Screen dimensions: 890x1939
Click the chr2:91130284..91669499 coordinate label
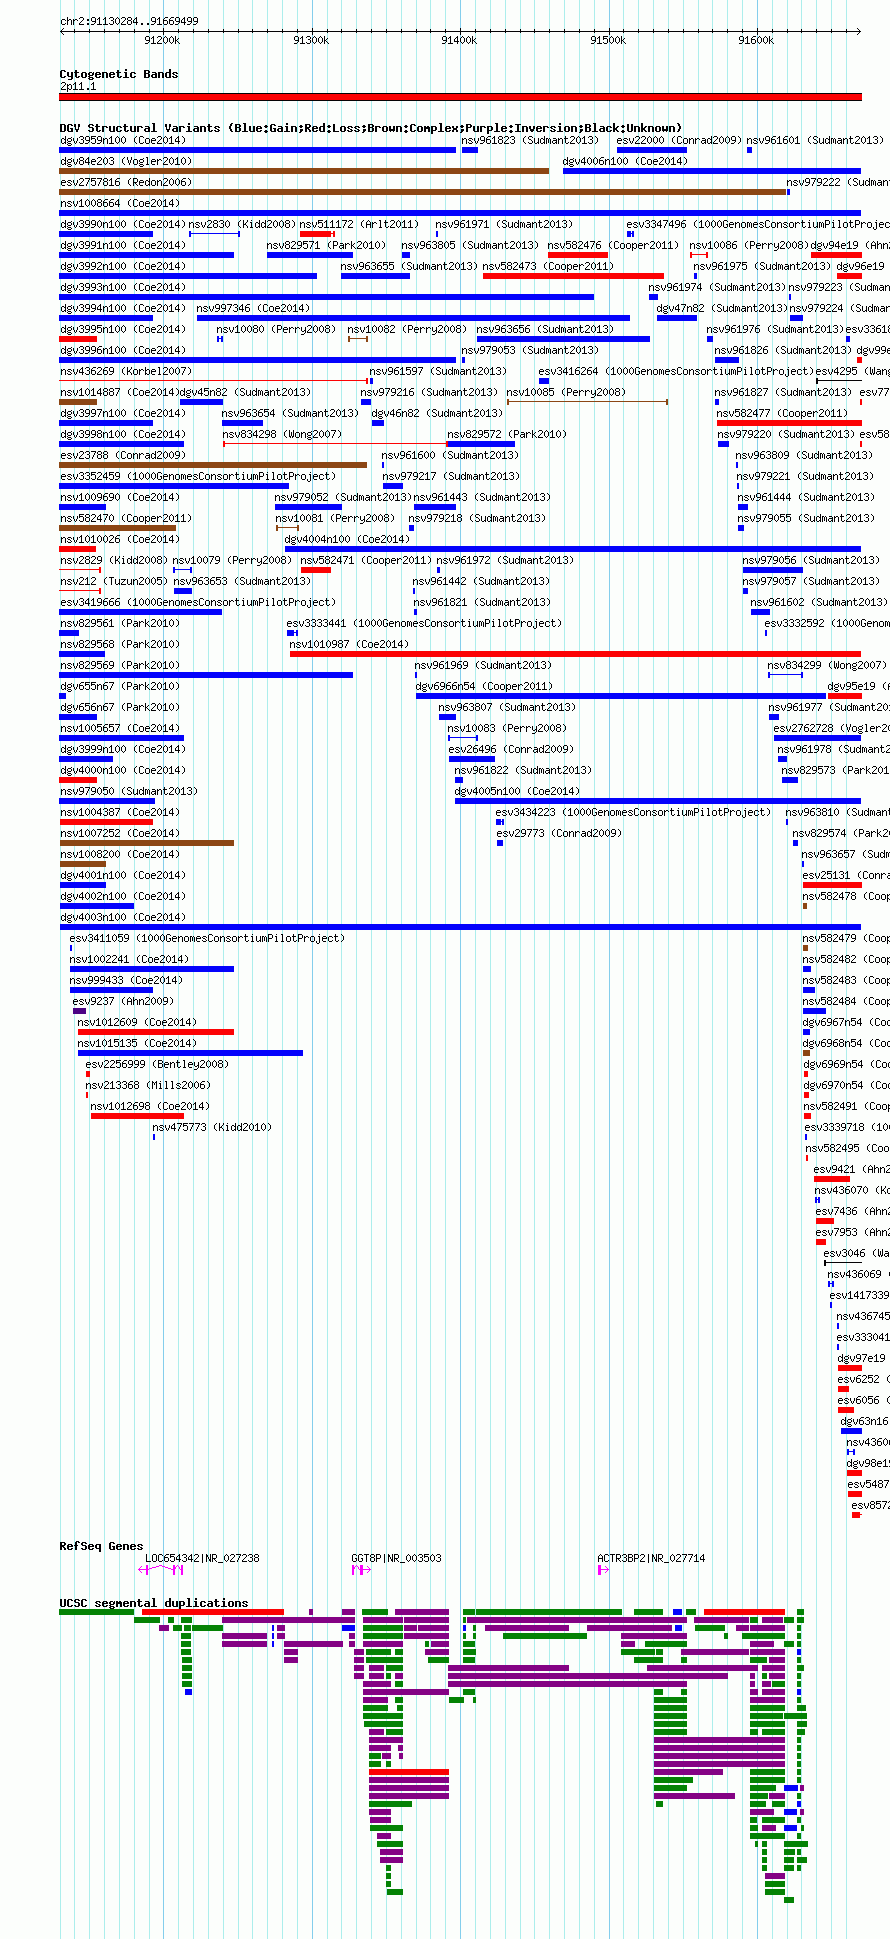[129, 21]
